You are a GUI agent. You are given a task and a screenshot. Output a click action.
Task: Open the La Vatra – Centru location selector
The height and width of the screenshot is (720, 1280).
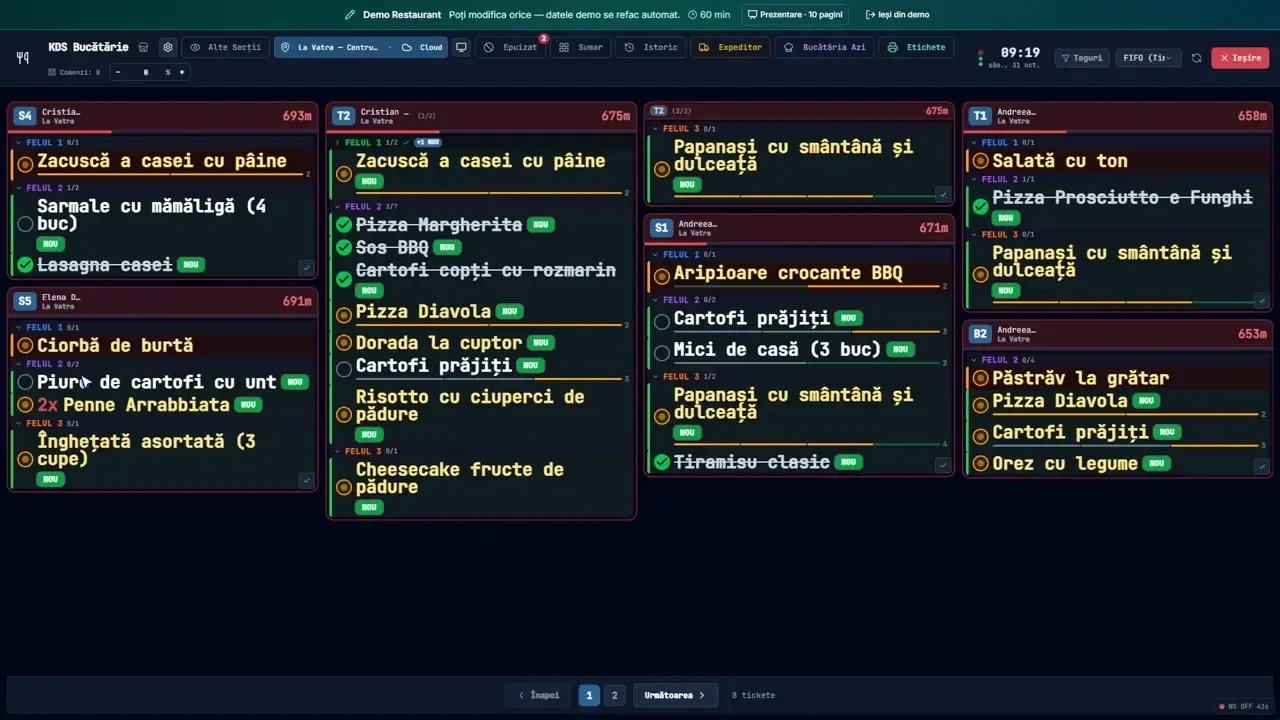(x=362, y=47)
